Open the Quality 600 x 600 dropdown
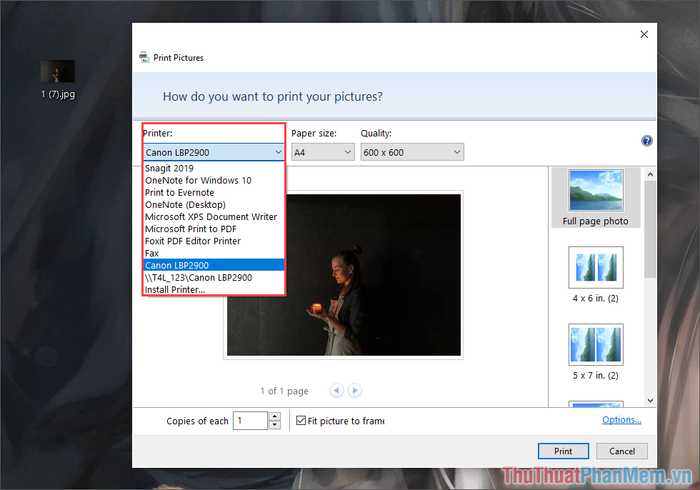Screen dimensions: 700x490 [412, 152]
